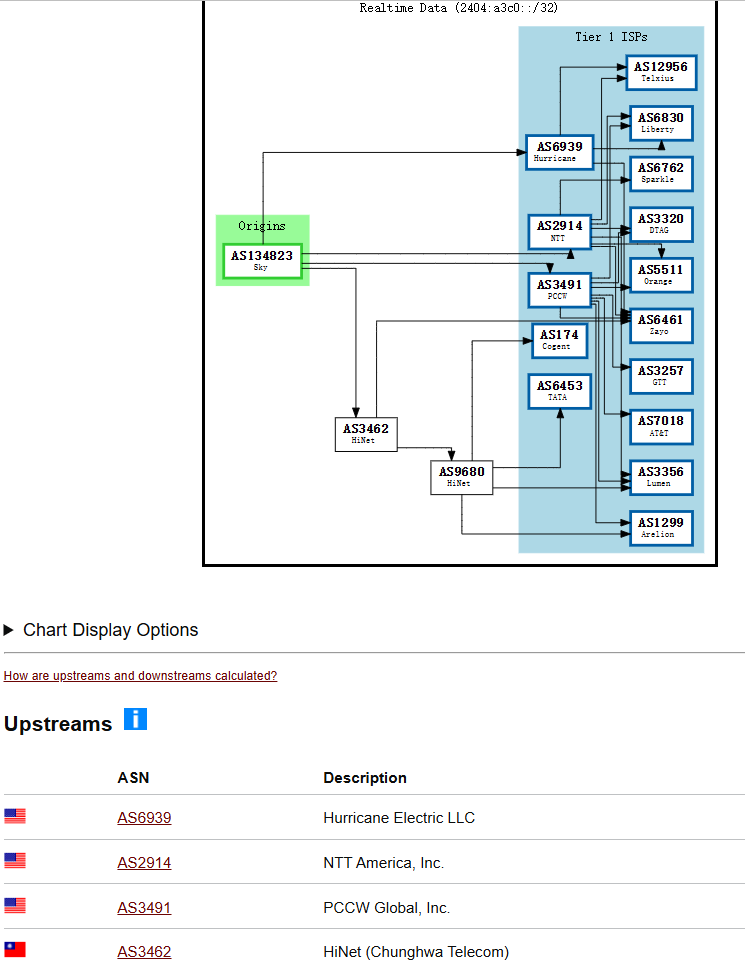
Task: Click the AS134823 Sky origin node
Action: 262,261
